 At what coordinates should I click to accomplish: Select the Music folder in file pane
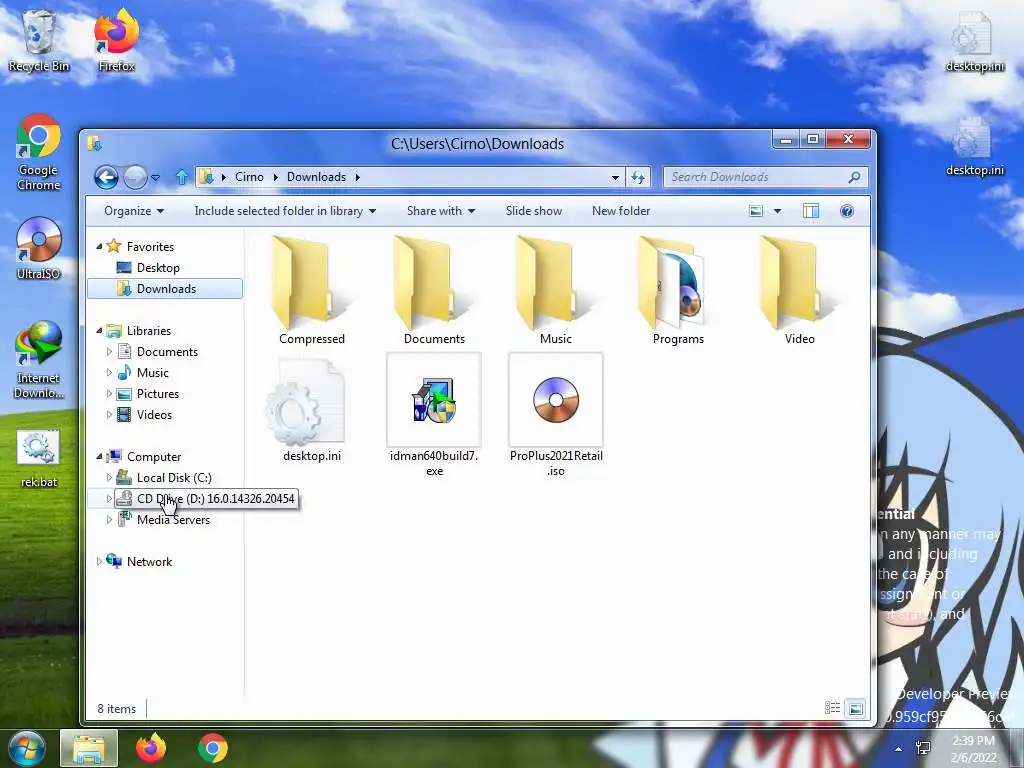click(x=556, y=291)
